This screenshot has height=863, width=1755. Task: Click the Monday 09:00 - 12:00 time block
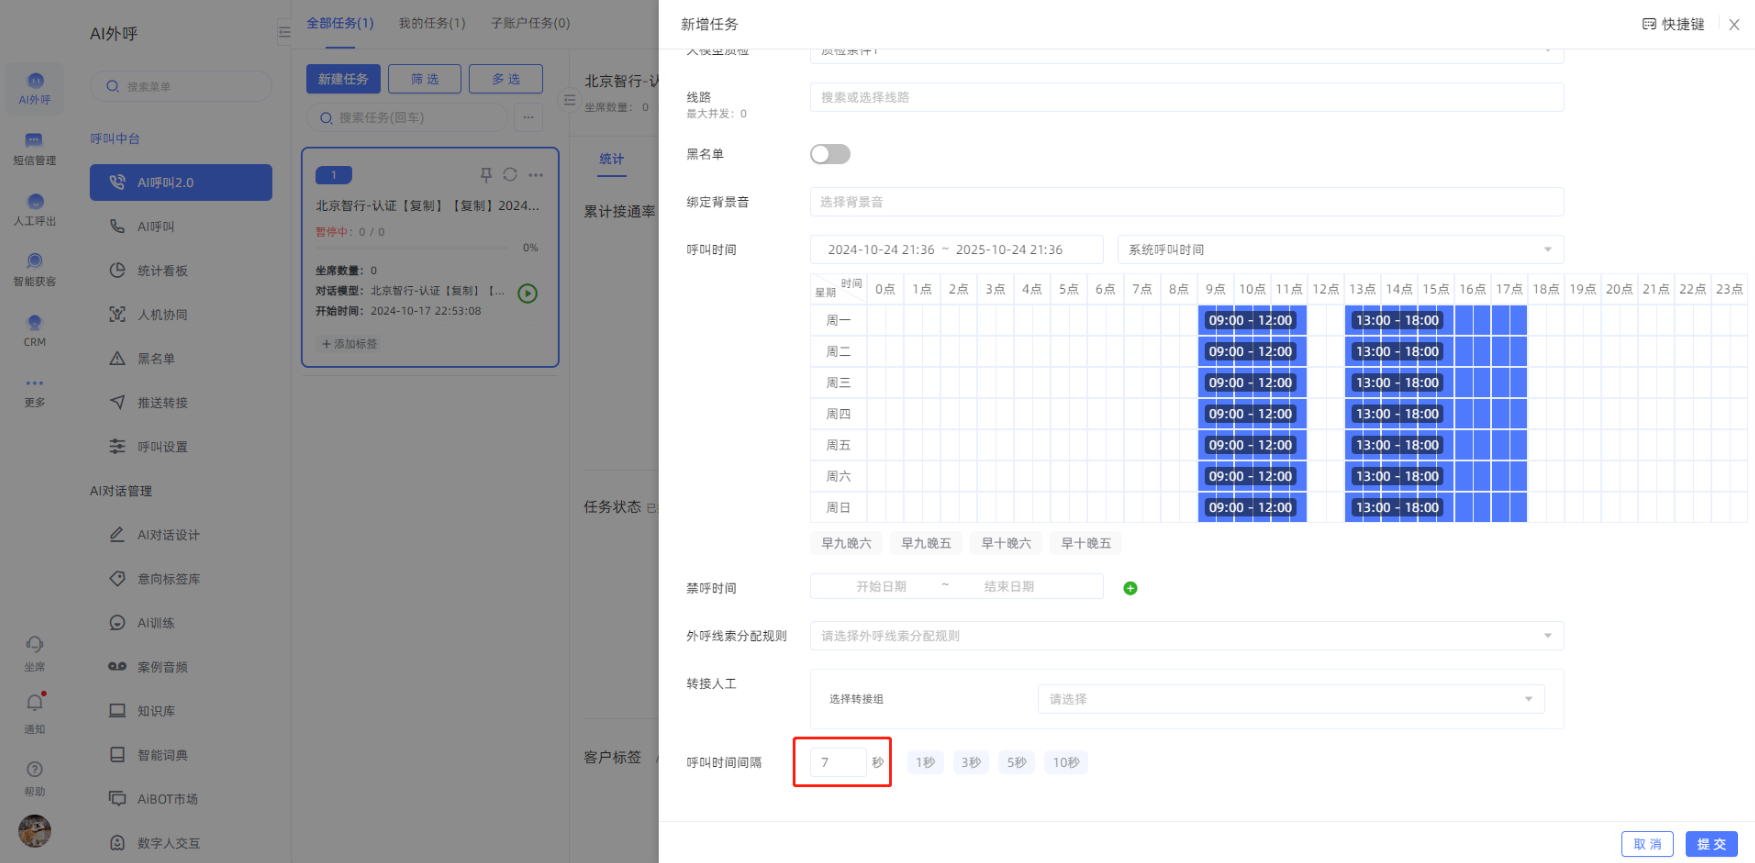(1250, 321)
